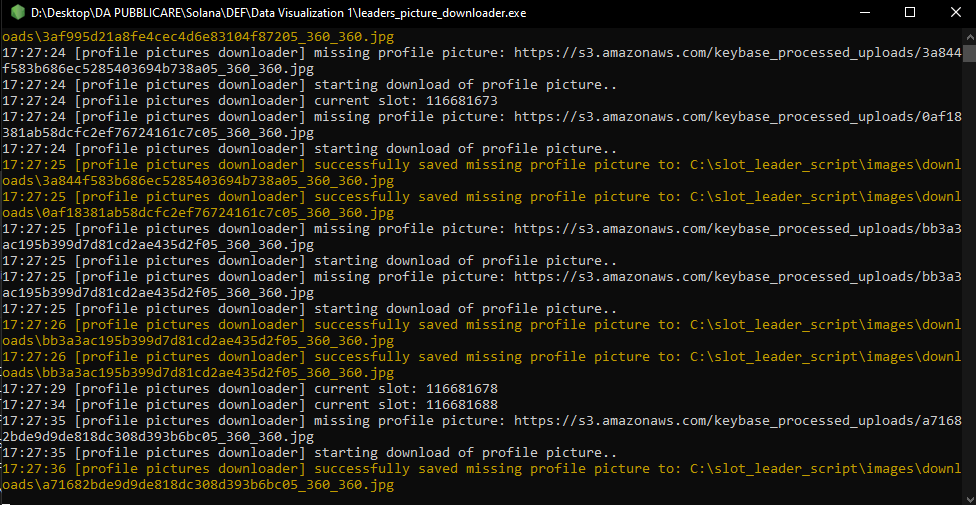
Task: Click the yellow oads\0af18381ab58dcfc2ef76724161c7c05 filename line
Action: [x=198, y=213]
